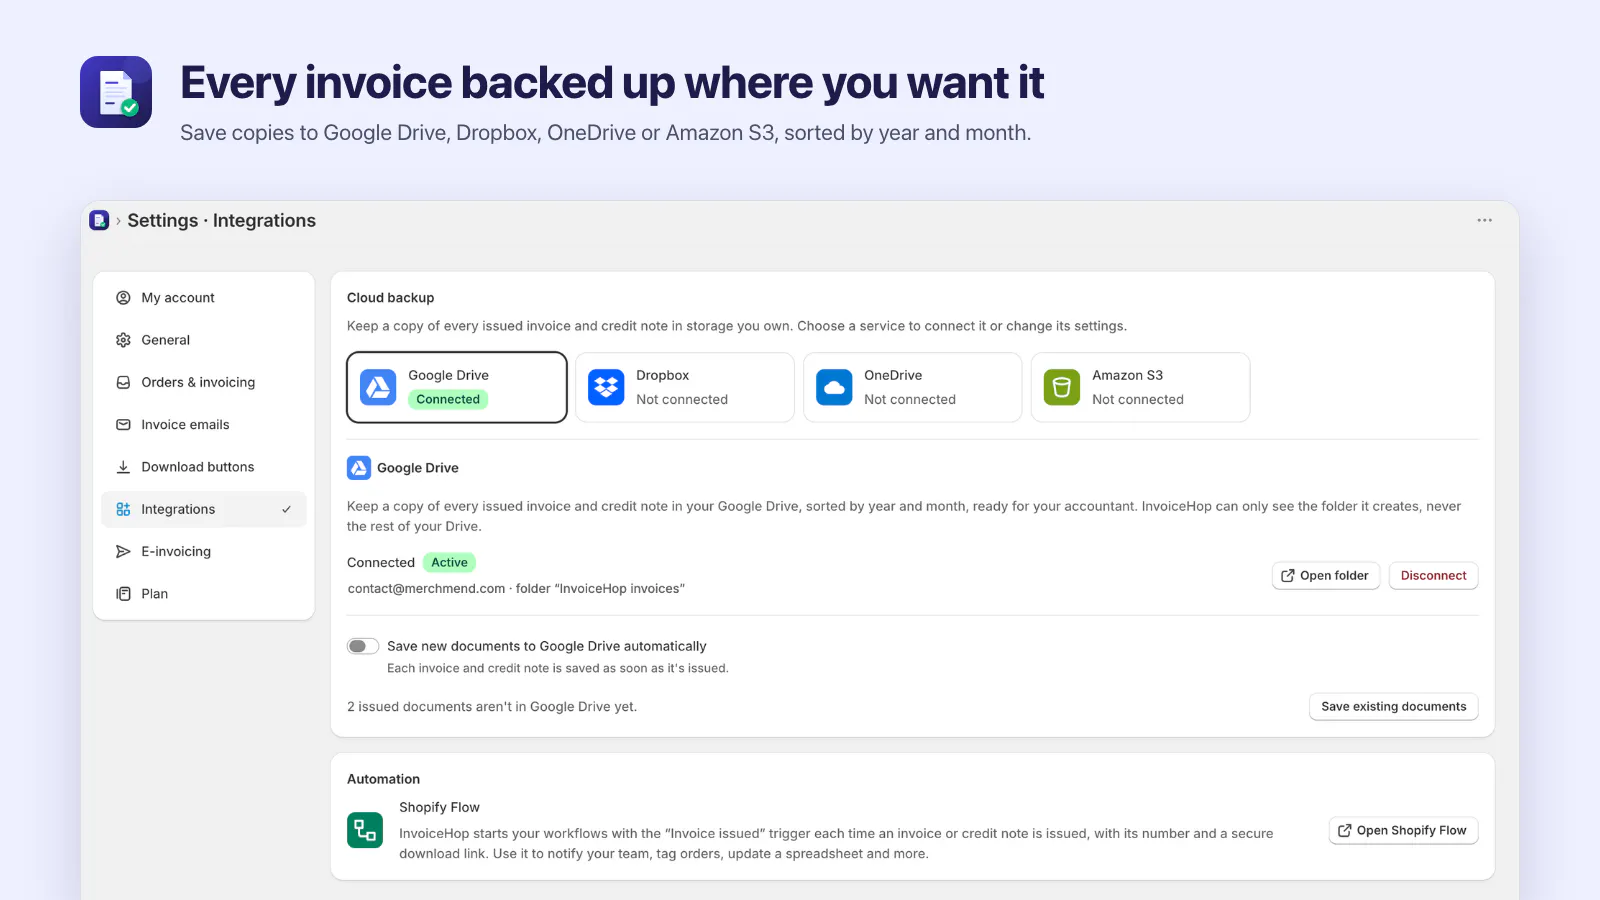
Task: Click the Plan document icon
Action: point(123,594)
